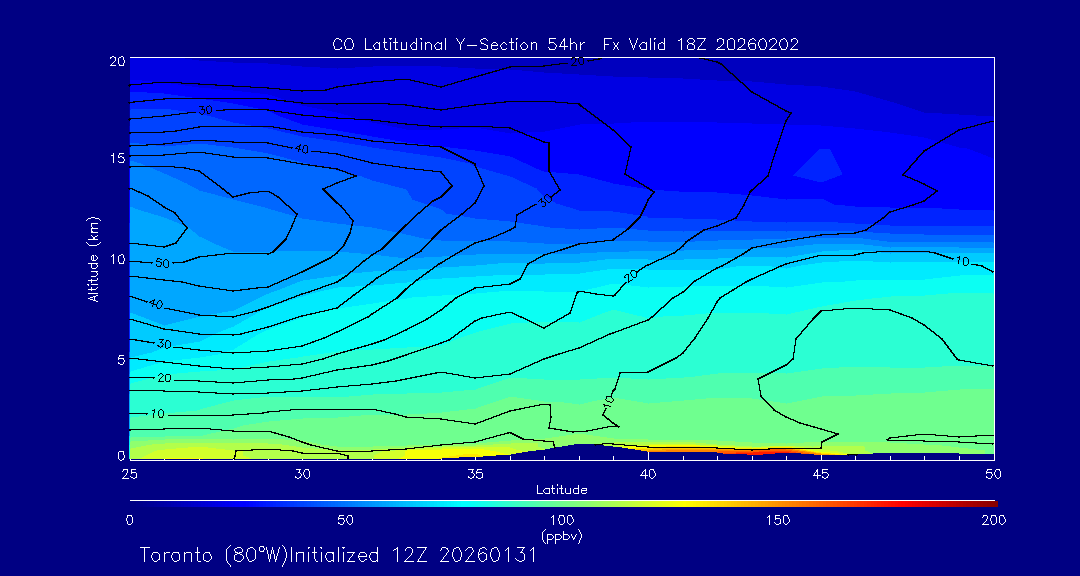This screenshot has width=1080, height=576.
Task: Click the 'Altitude (km)' y-axis label
Action: coord(93,259)
